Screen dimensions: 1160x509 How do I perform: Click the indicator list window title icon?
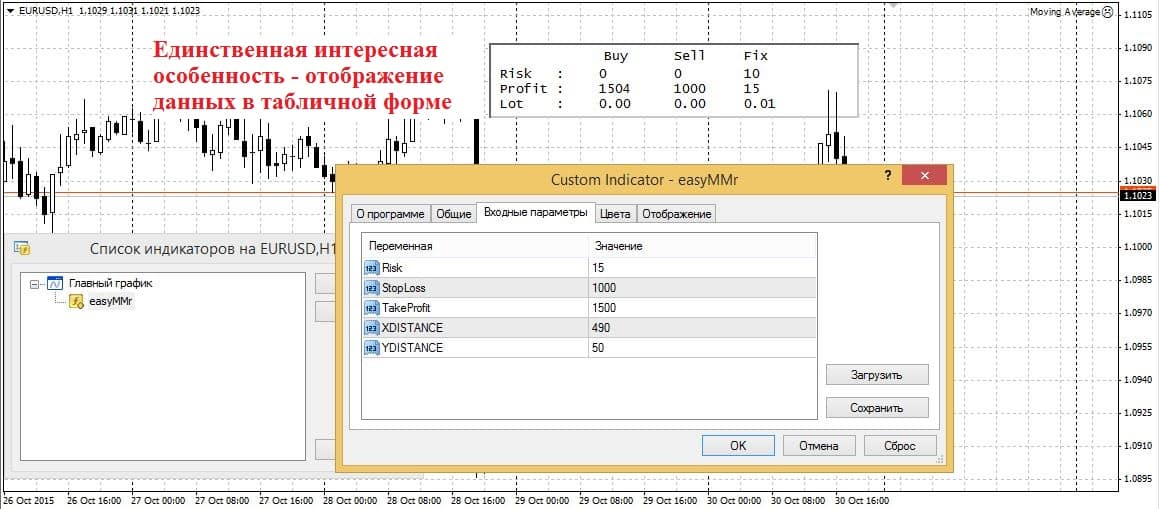pos(21,249)
